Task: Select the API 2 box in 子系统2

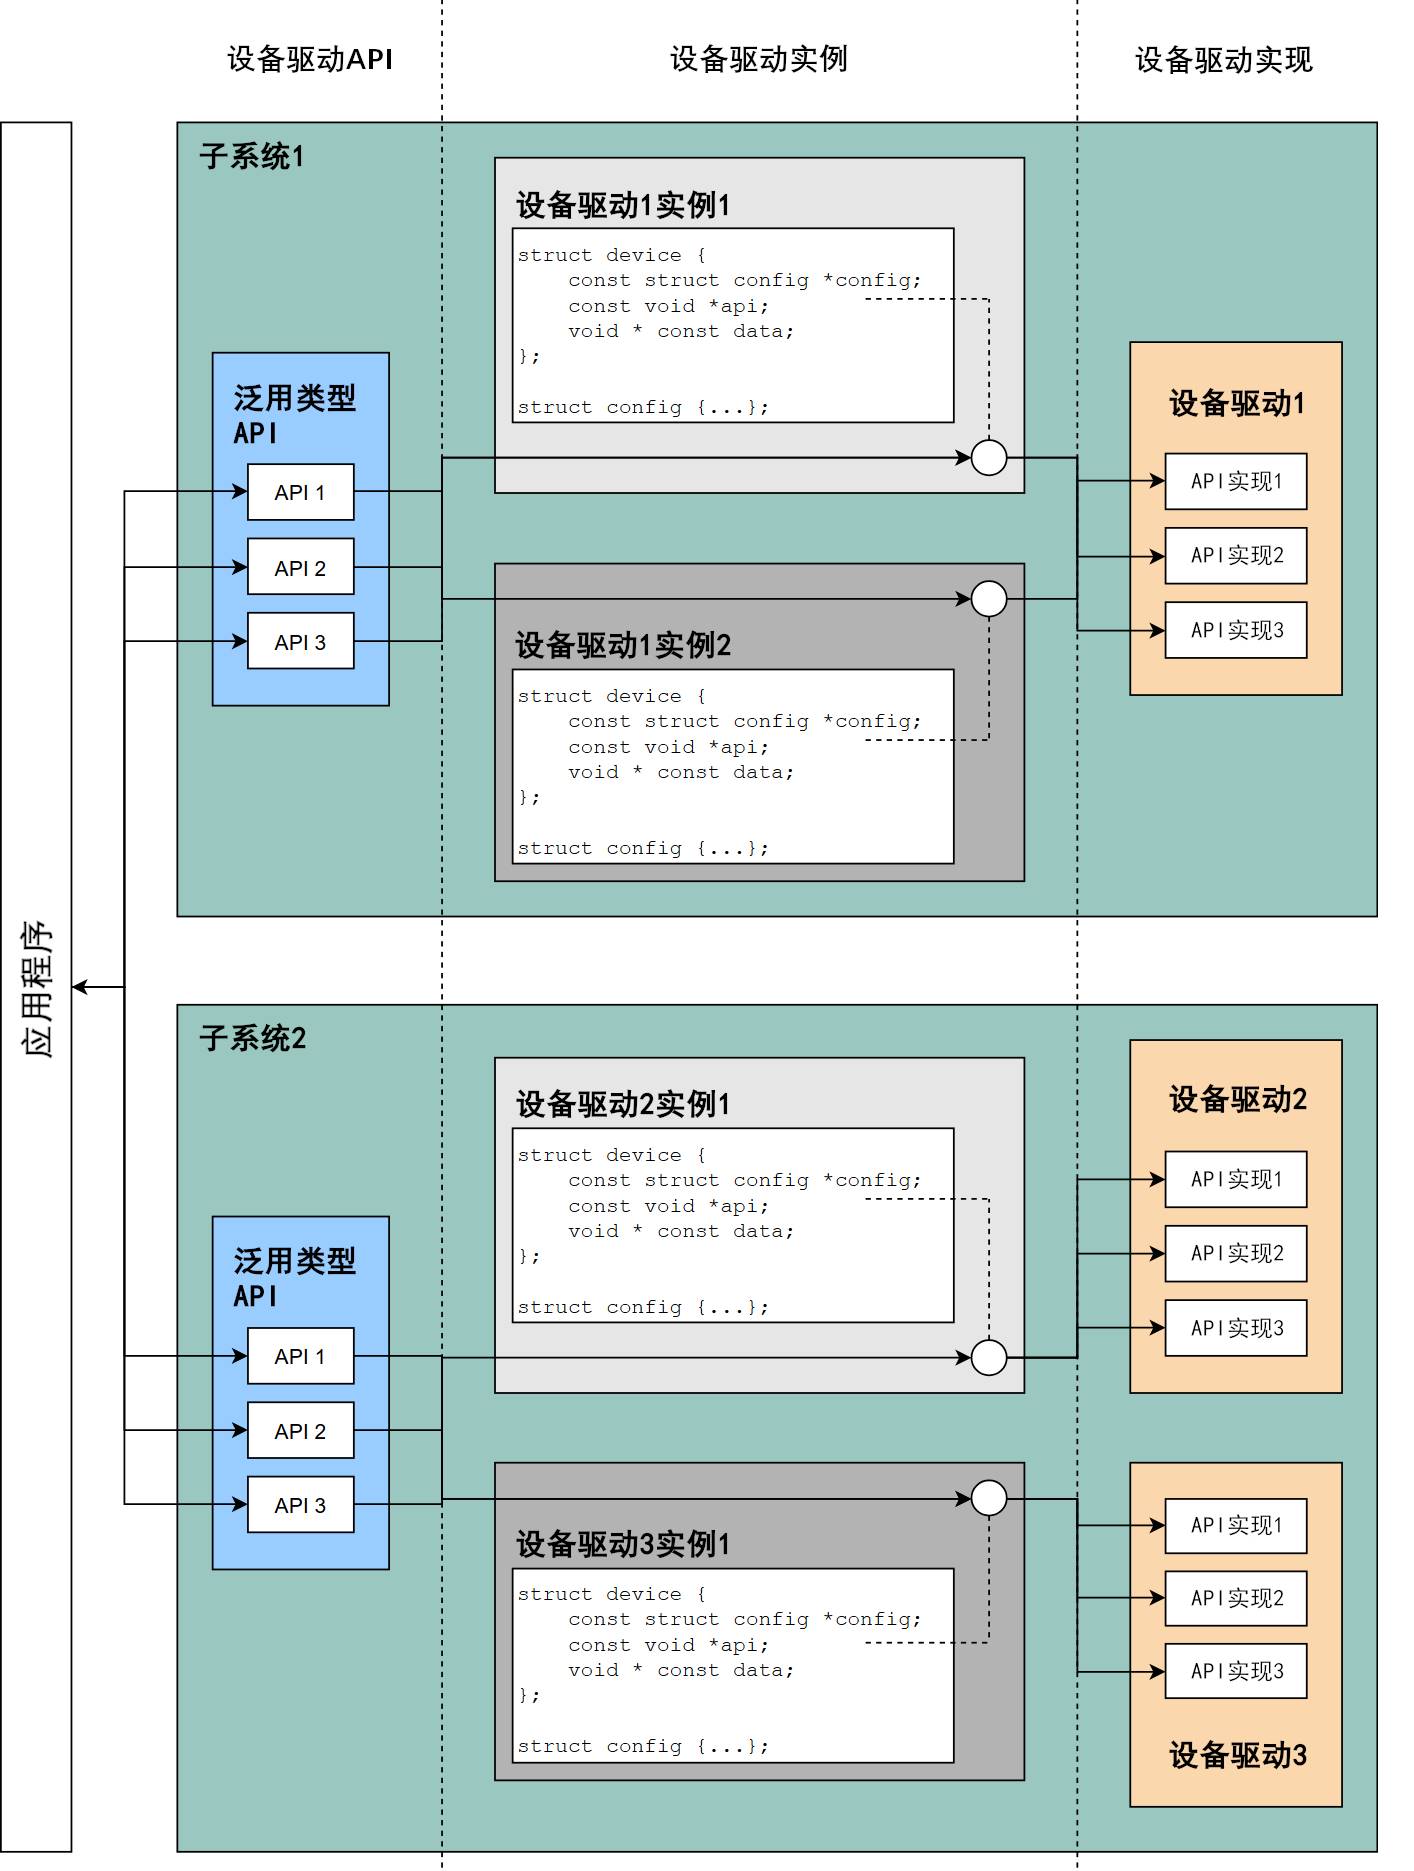Action: pyautogui.click(x=300, y=1431)
